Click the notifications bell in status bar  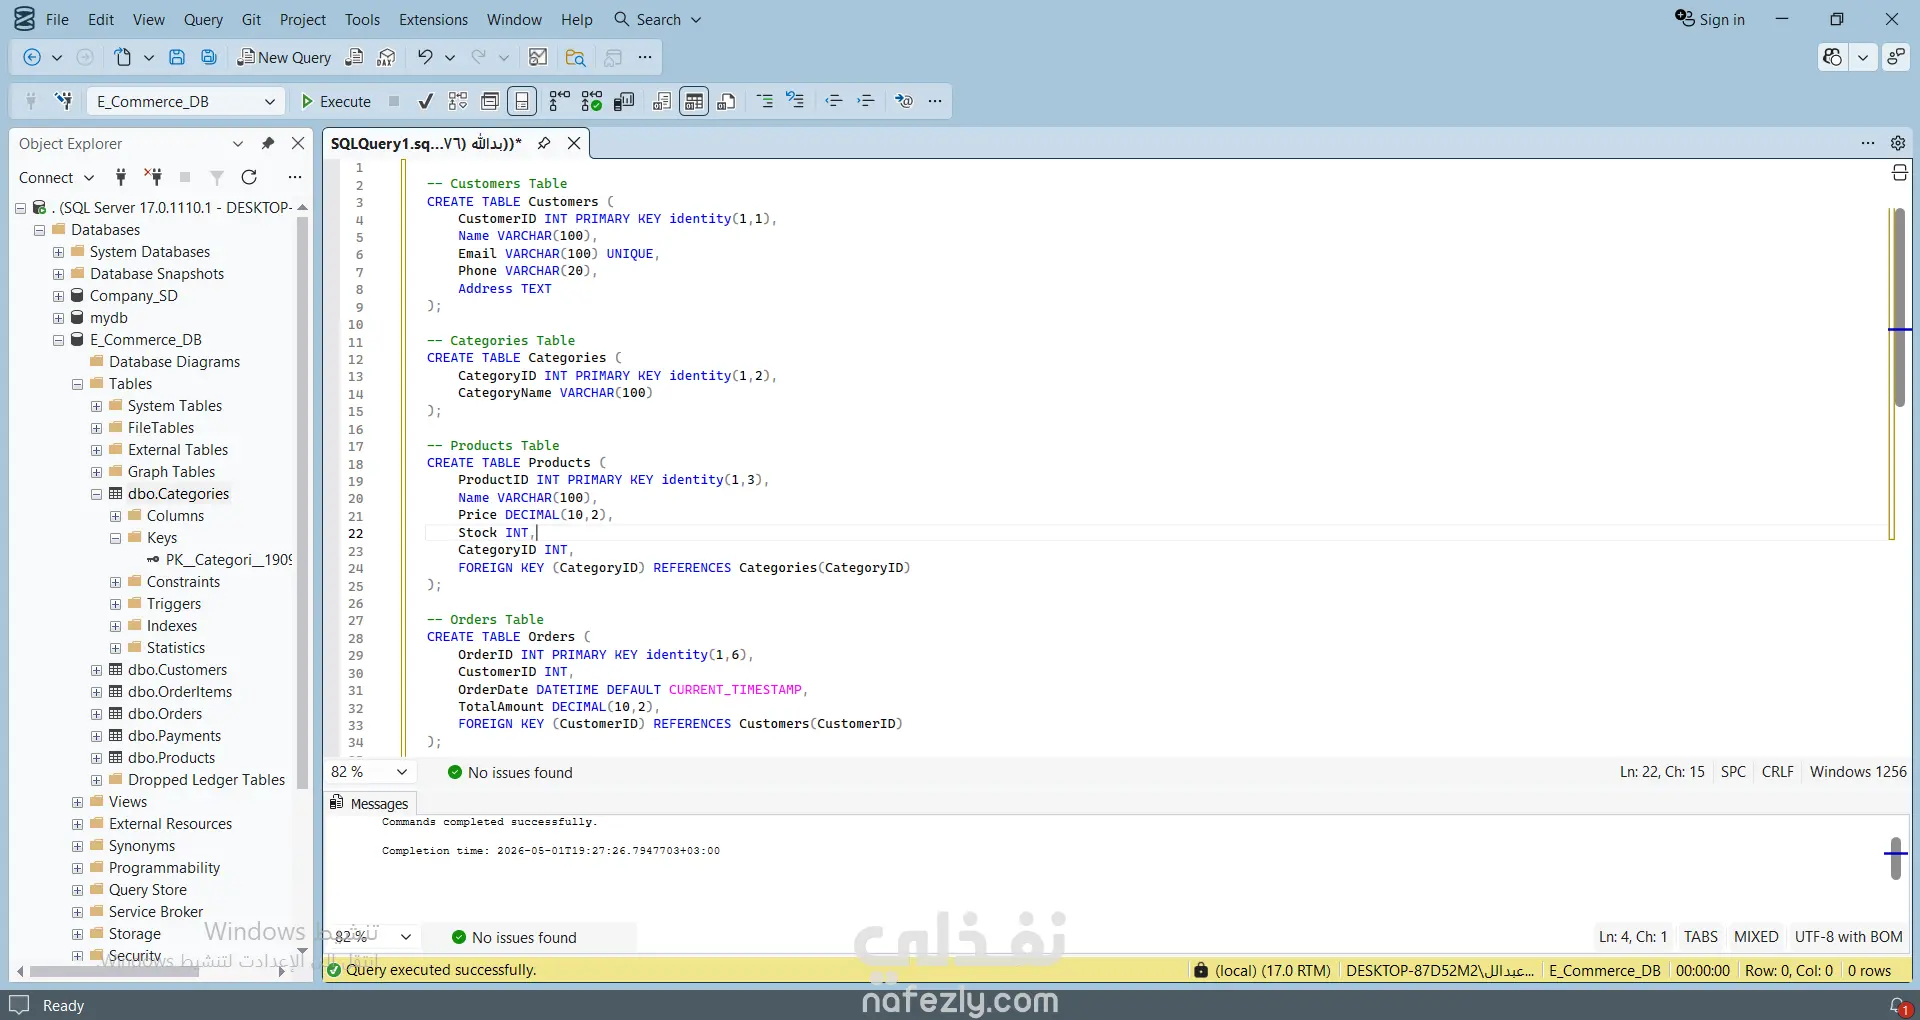pos(1898,1005)
